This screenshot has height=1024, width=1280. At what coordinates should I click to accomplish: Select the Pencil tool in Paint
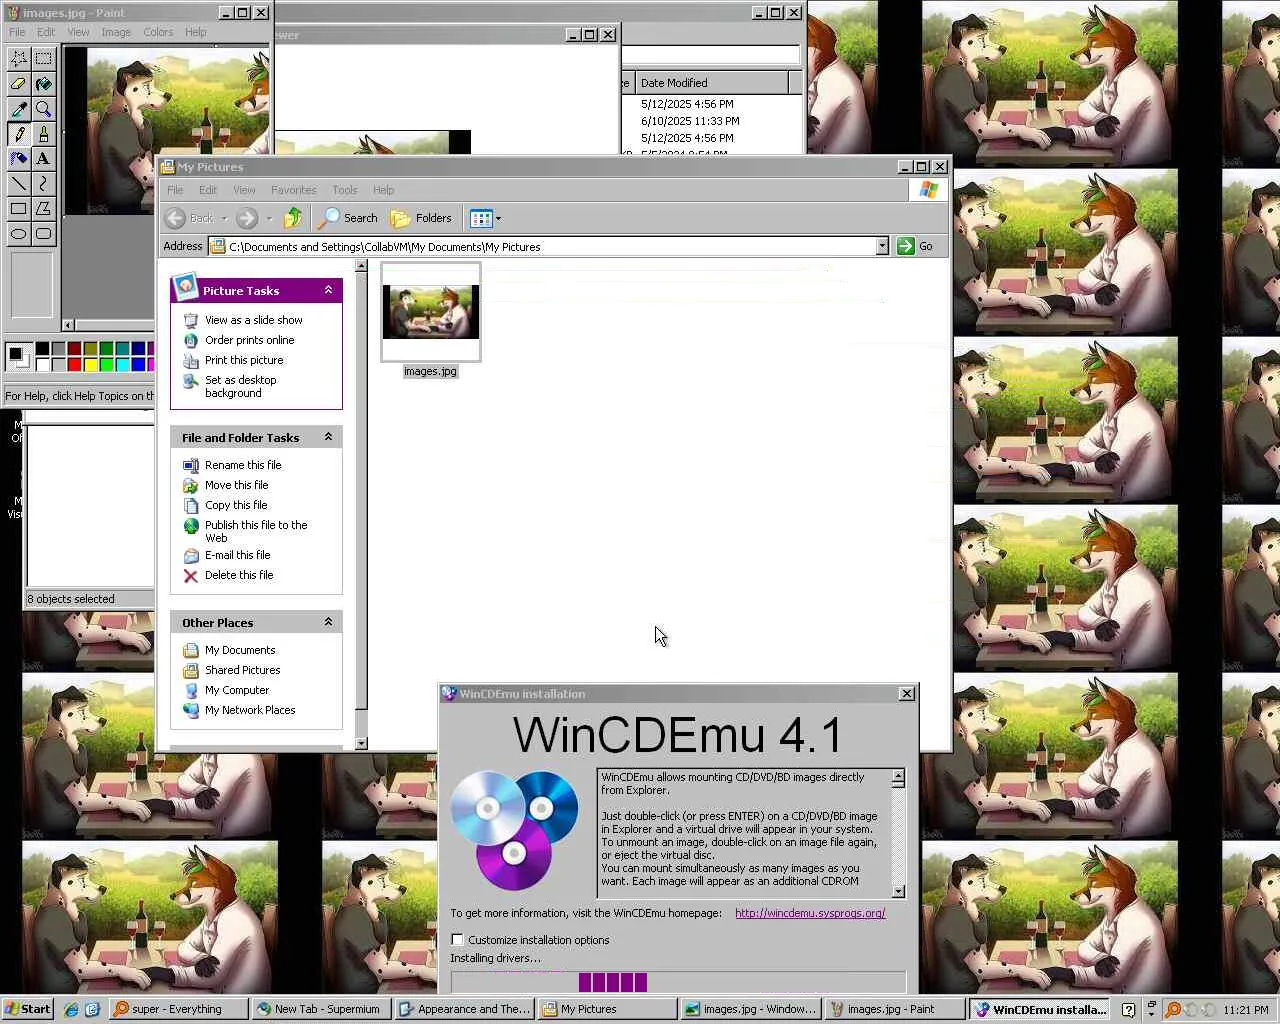point(18,134)
